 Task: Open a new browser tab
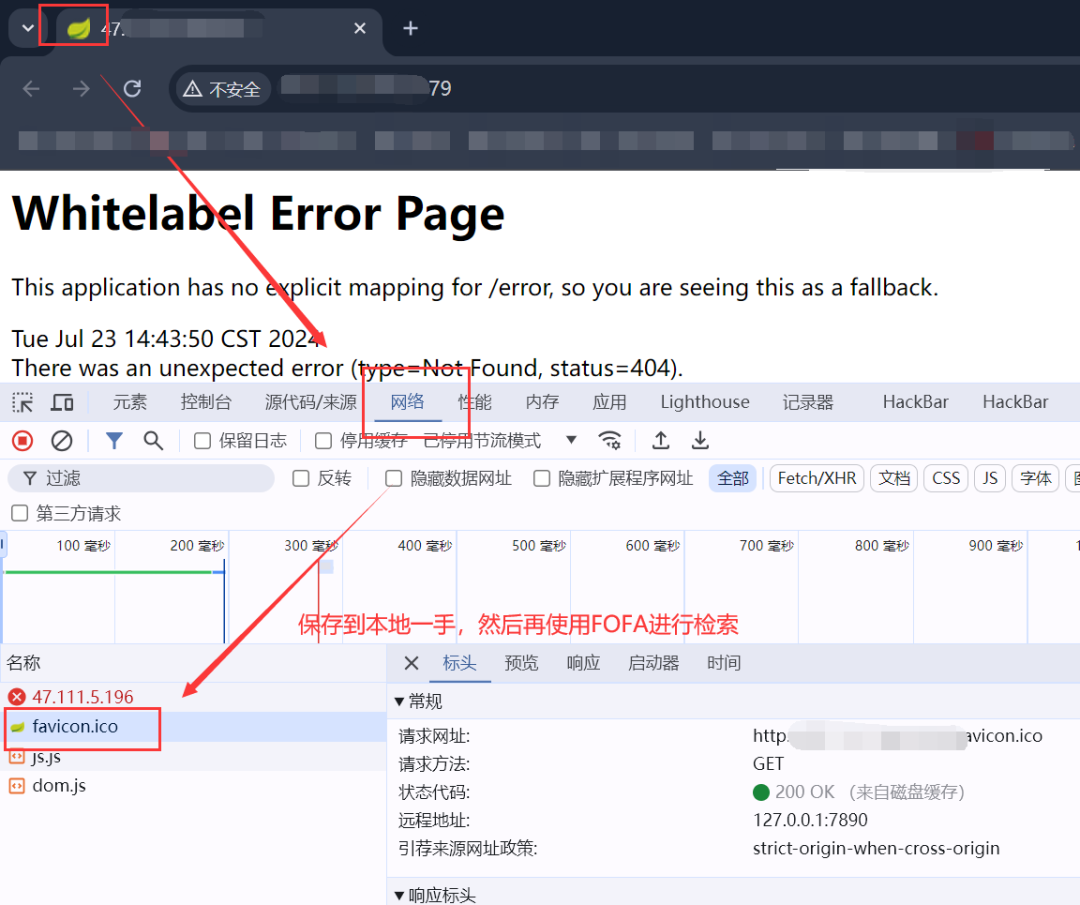pyautogui.click(x=411, y=28)
